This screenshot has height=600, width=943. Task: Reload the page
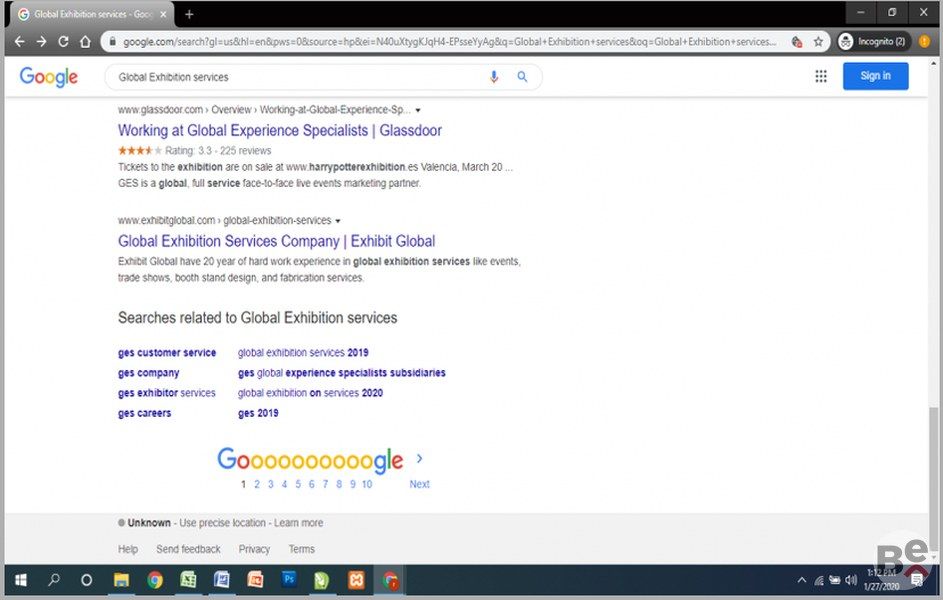(x=63, y=42)
